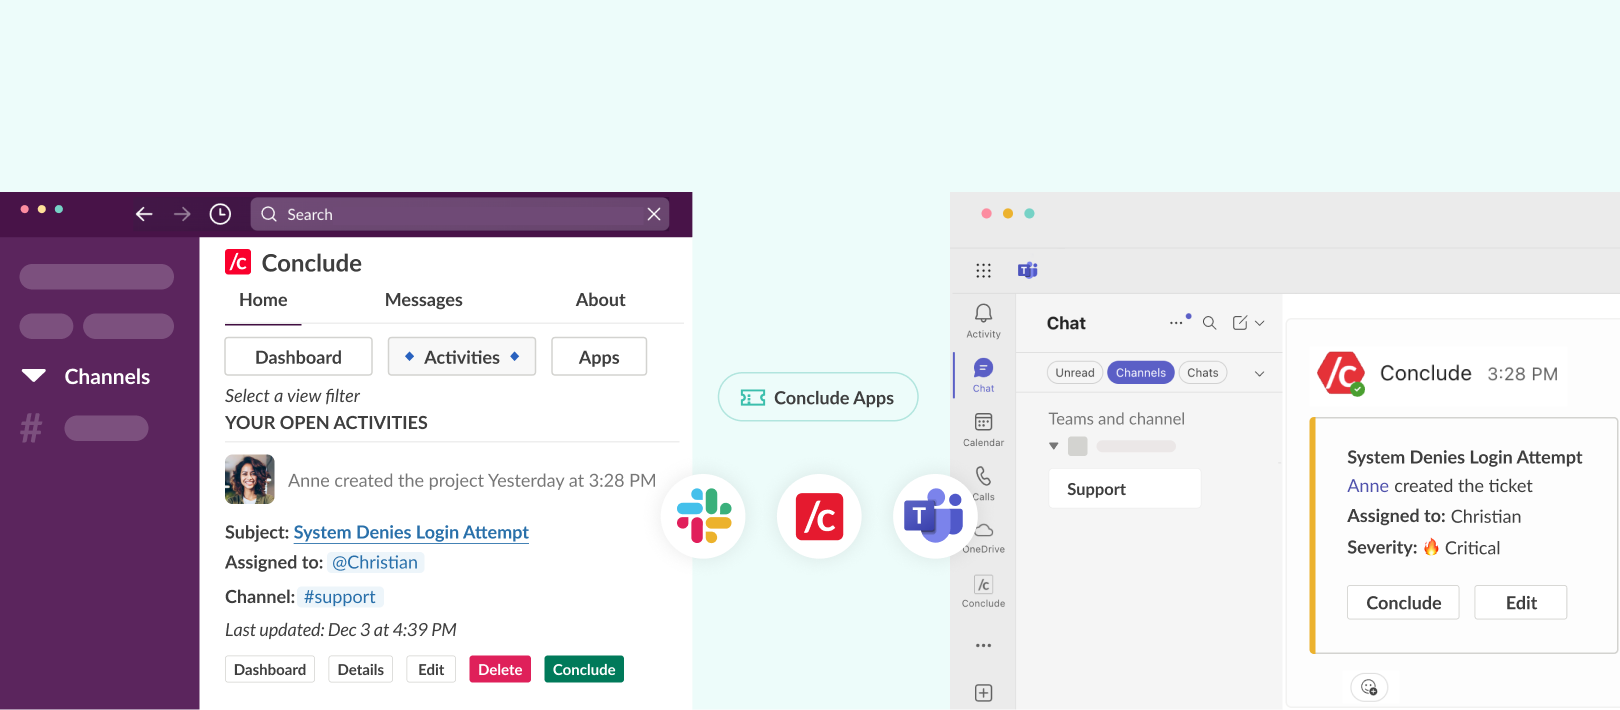
Task: Open System Denies Login Attempt link
Action: (x=411, y=532)
